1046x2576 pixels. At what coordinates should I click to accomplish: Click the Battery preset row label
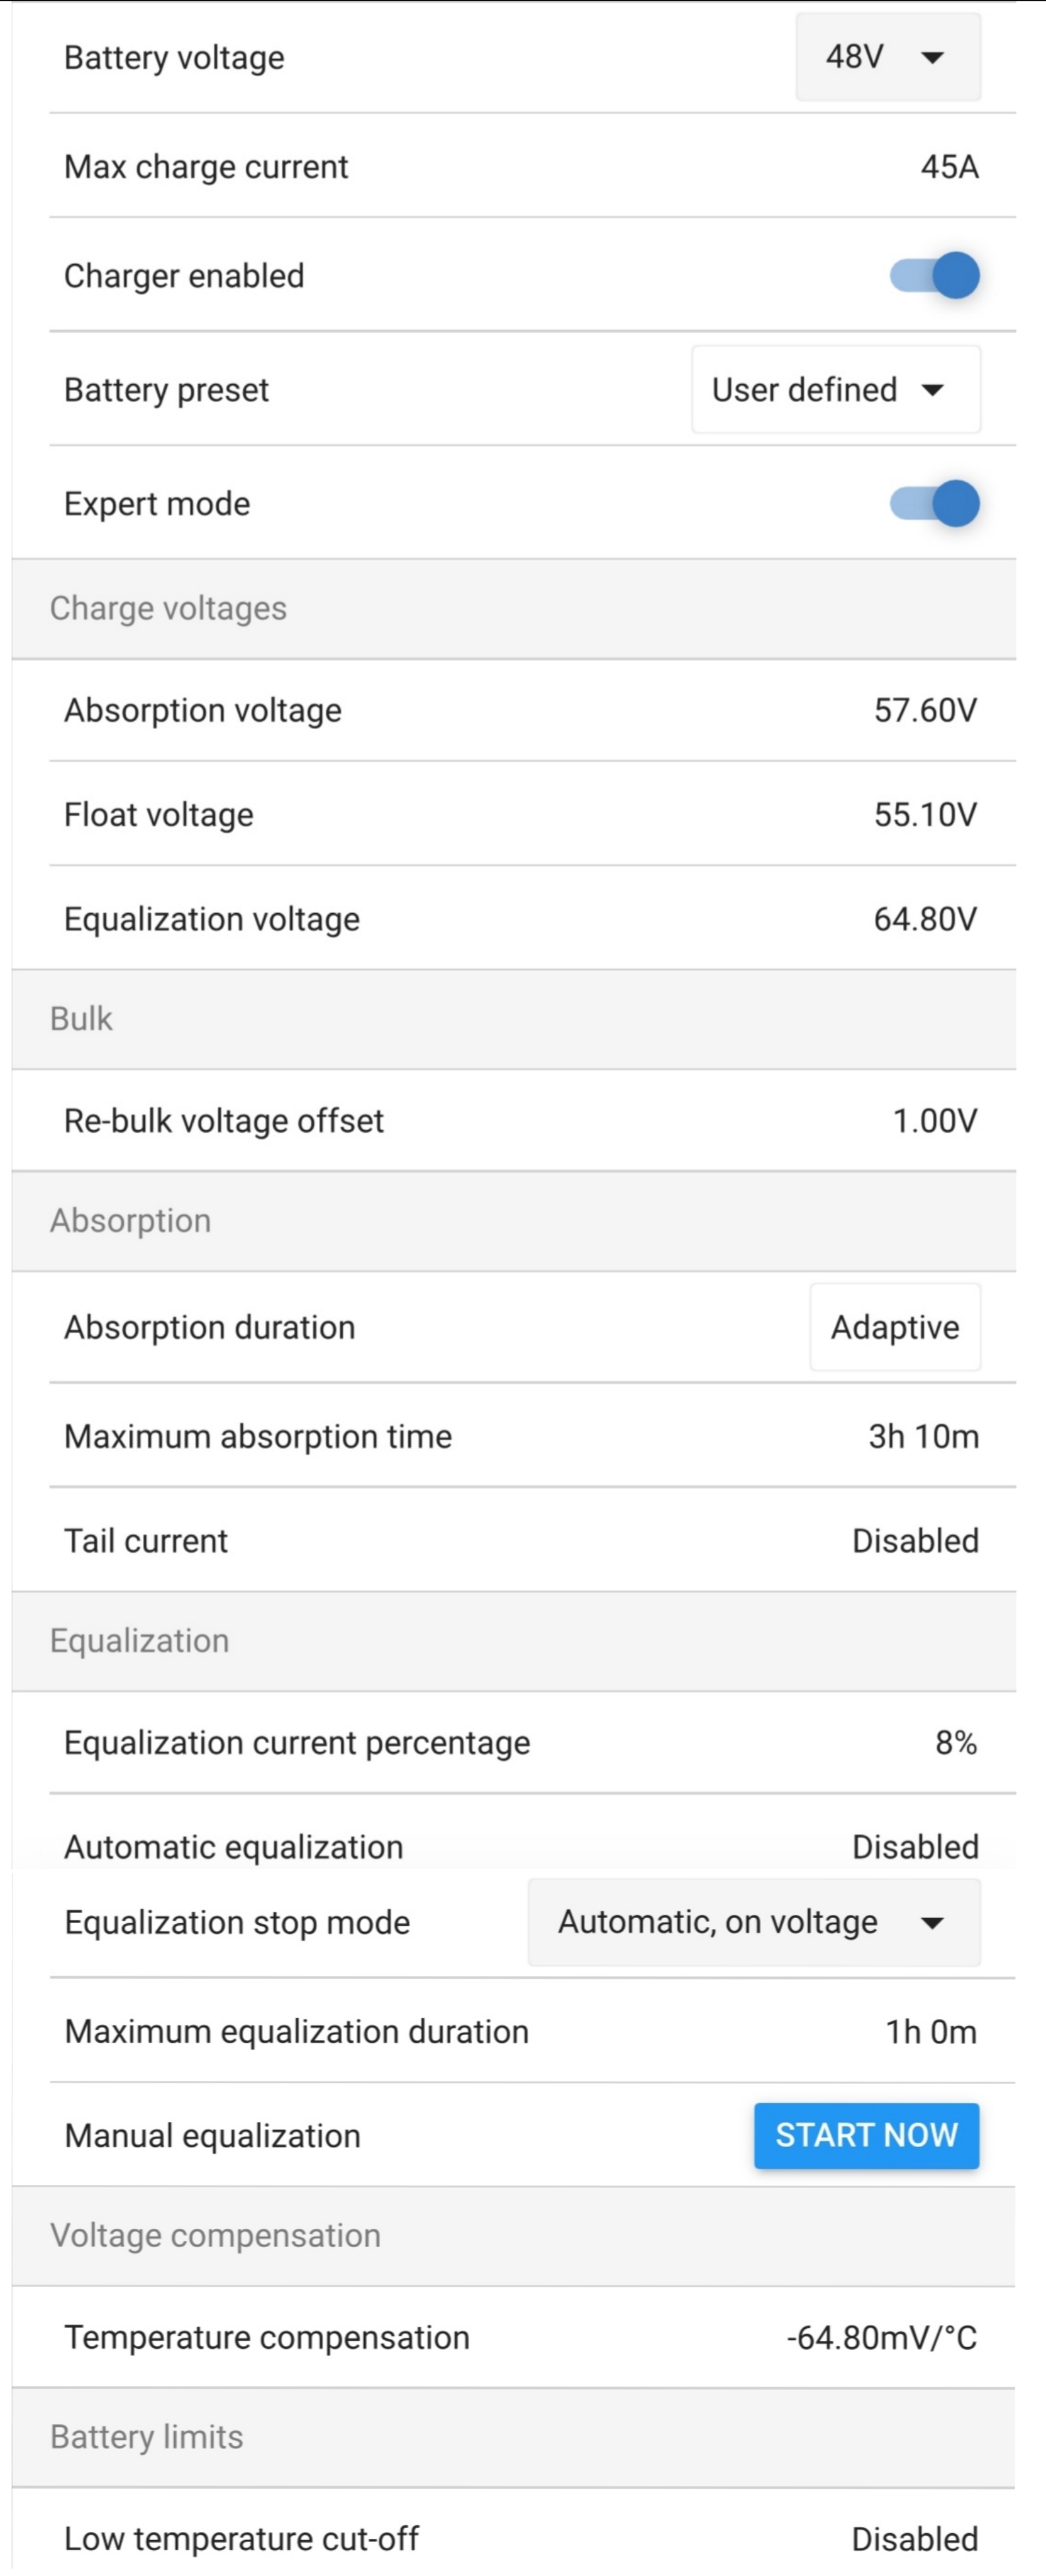click(166, 390)
